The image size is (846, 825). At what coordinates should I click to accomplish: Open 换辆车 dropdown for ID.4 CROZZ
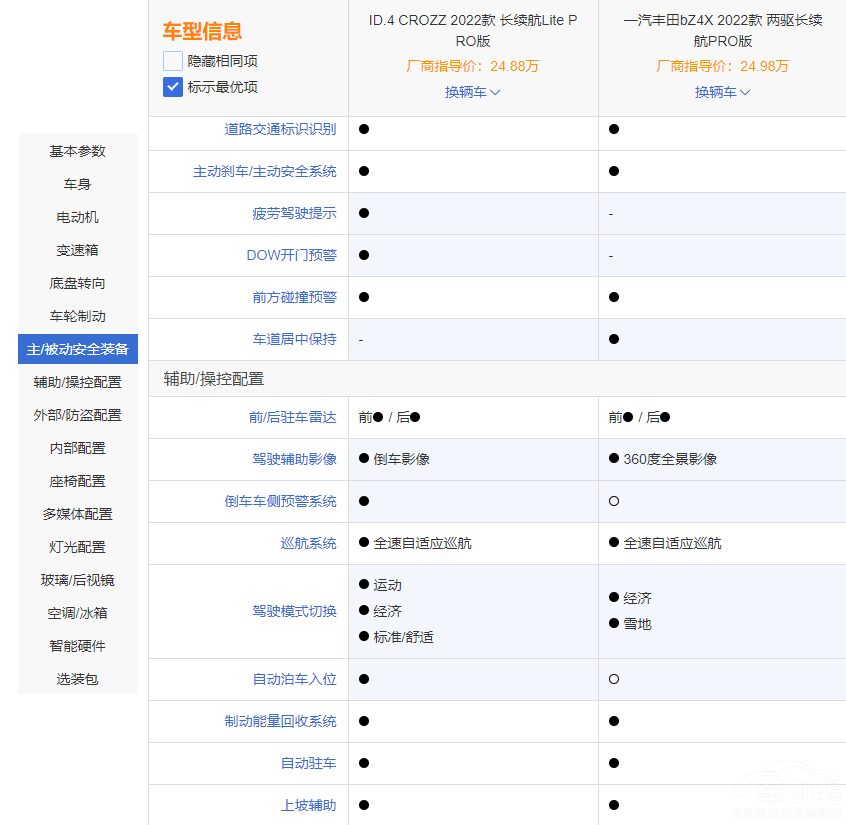click(x=473, y=92)
